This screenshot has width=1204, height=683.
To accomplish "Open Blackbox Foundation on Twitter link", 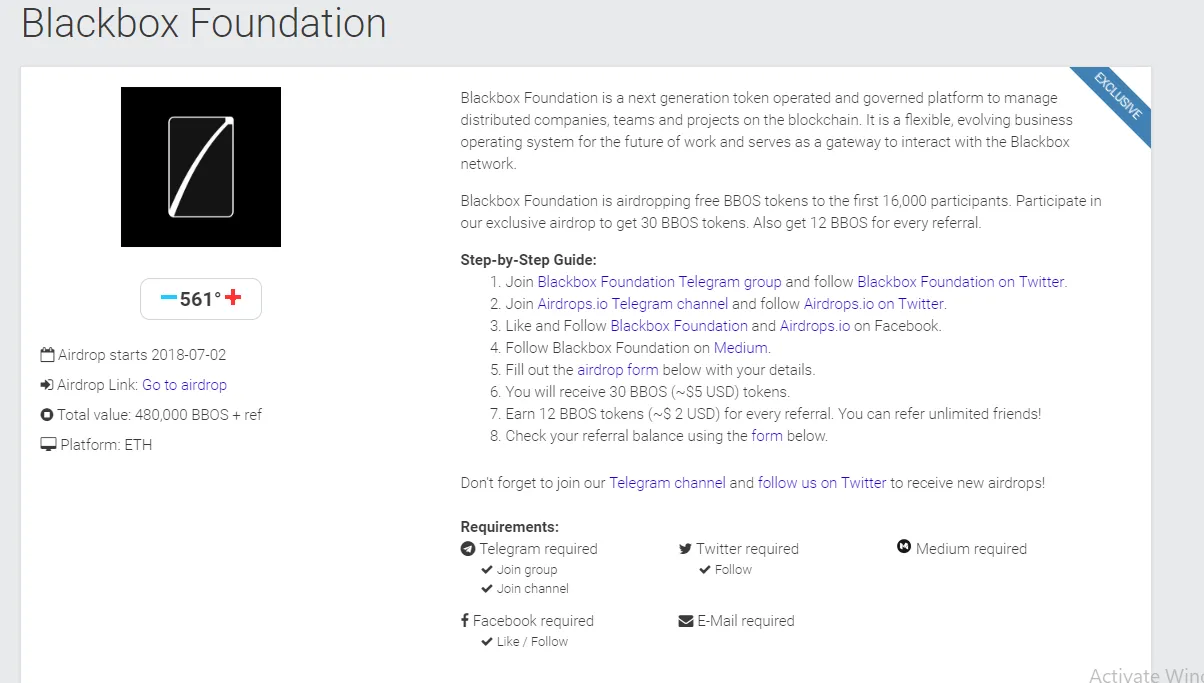I will click(x=961, y=282).
